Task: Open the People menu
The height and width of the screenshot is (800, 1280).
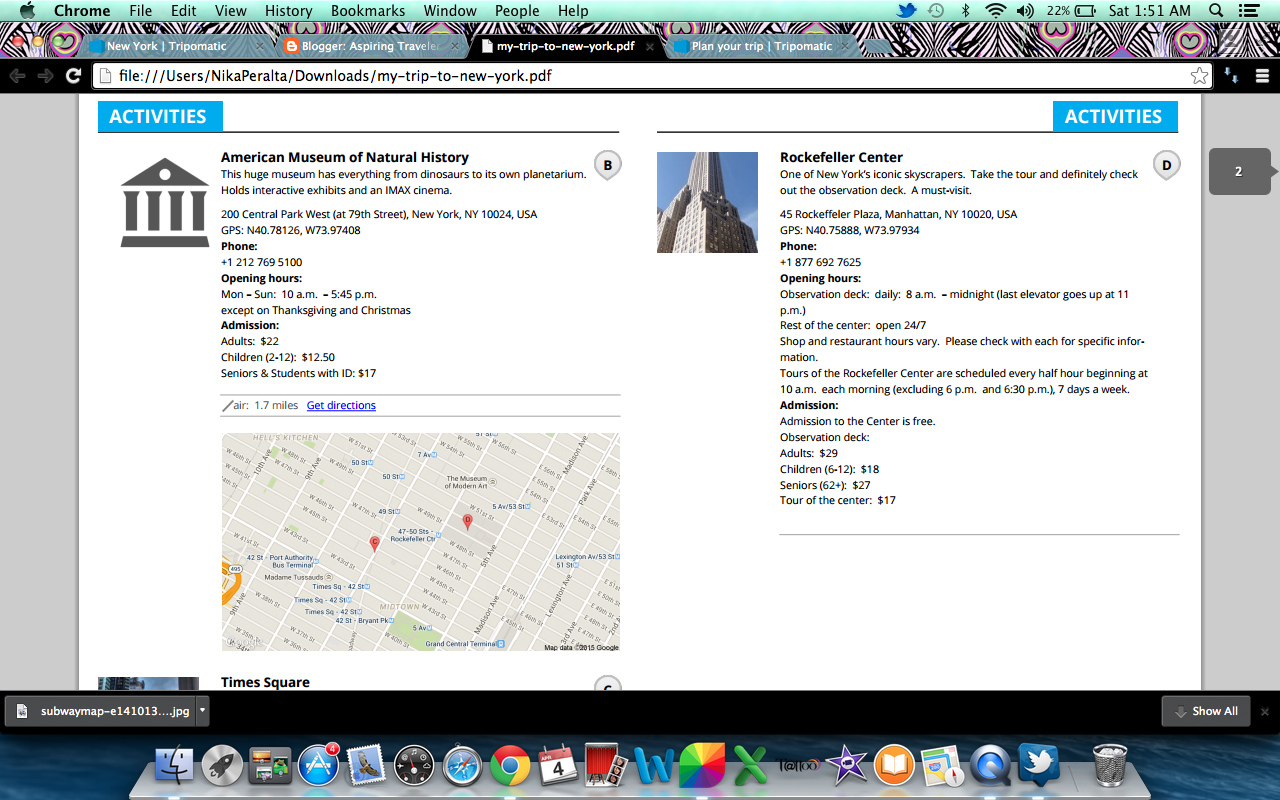Action: coord(517,11)
